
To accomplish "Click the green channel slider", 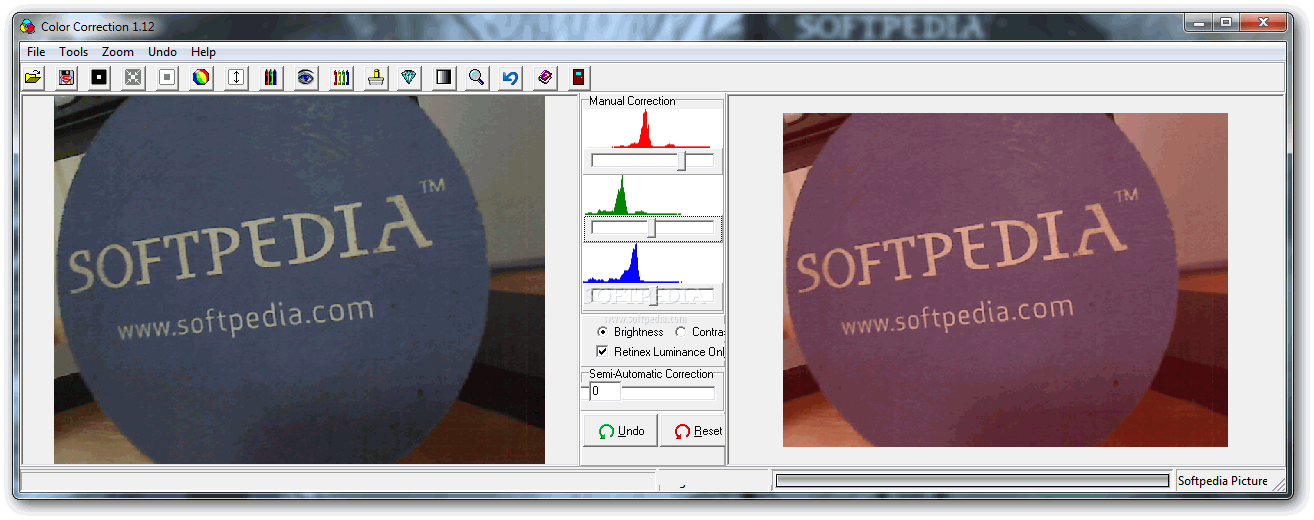I will (x=652, y=228).
